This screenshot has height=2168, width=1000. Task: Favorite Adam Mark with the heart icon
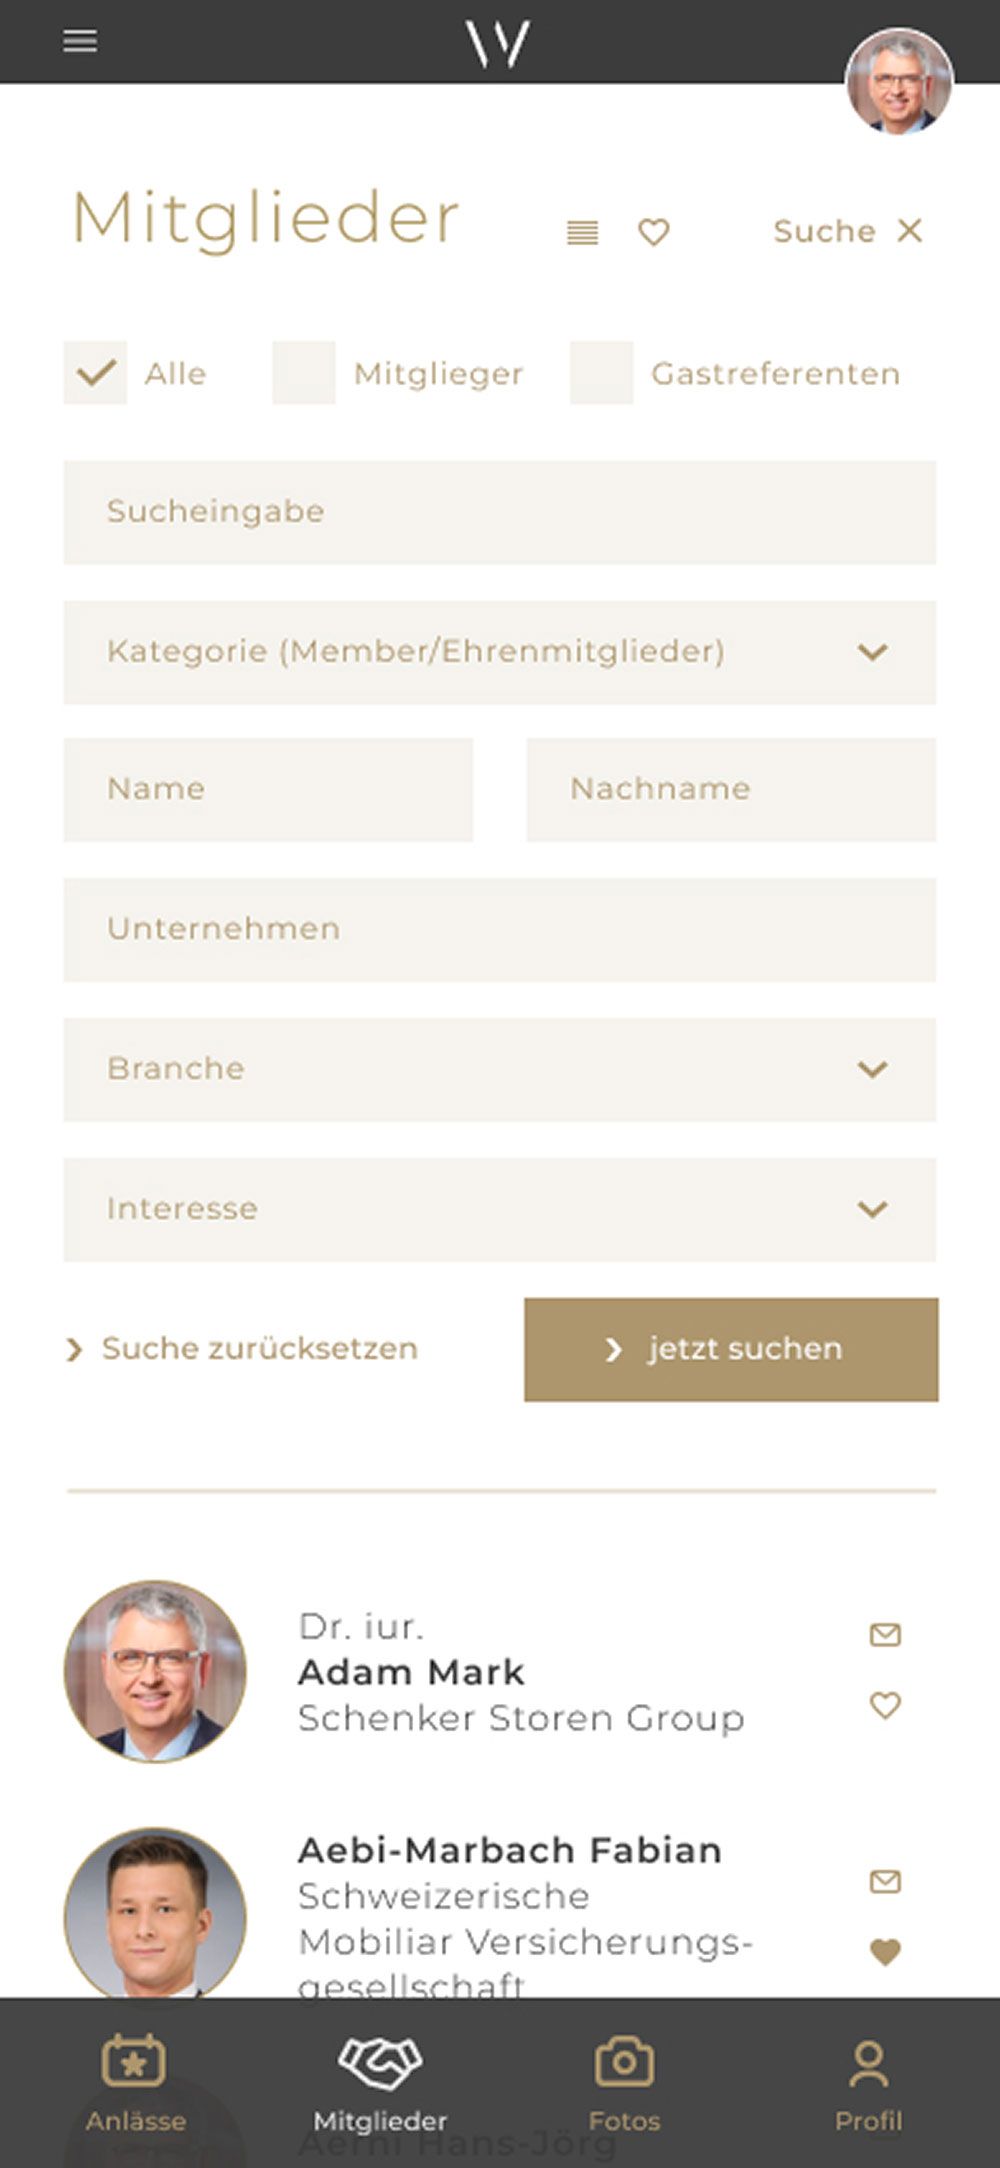[885, 1705]
